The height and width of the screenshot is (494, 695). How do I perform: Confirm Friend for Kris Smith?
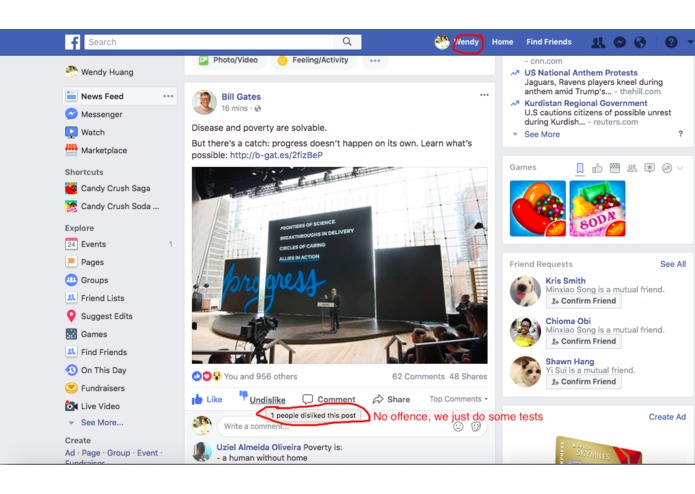click(x=583, y=301)
